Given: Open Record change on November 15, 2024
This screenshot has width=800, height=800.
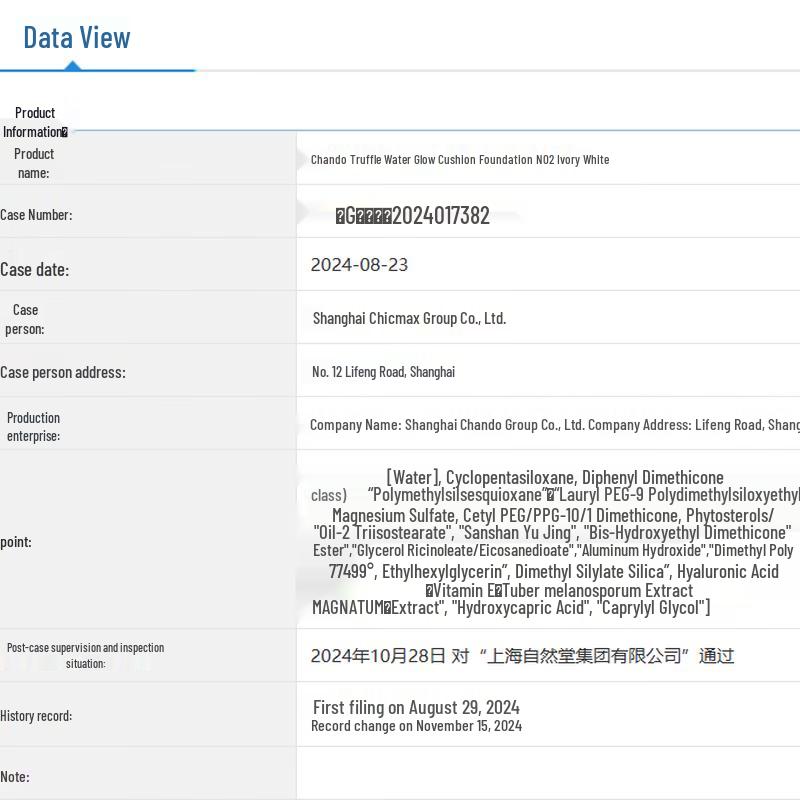Looking at the screenshot, I should (416, 726).
